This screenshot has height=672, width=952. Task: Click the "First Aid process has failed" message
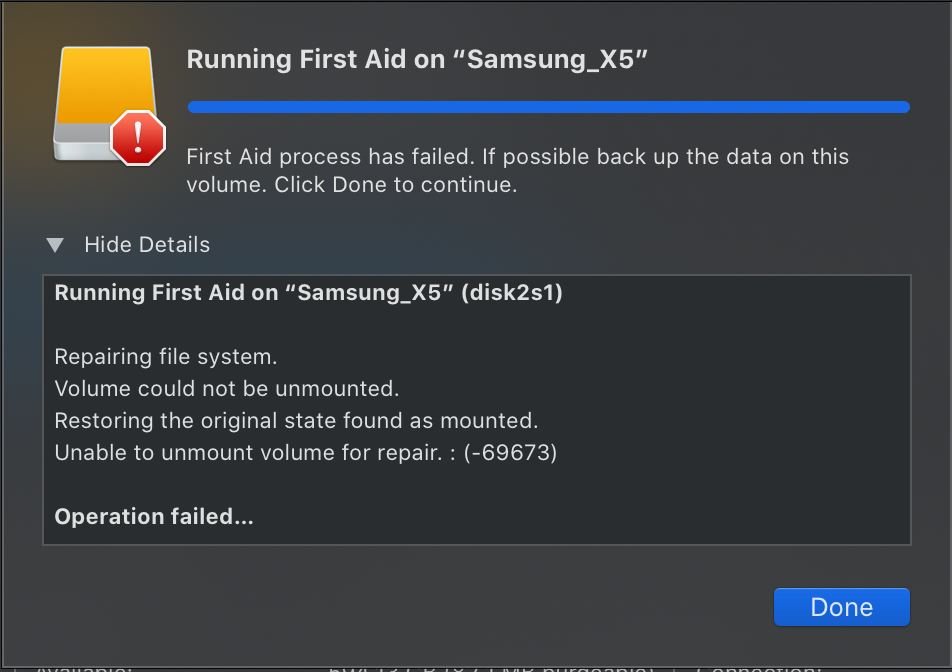[x=330, y=157]
